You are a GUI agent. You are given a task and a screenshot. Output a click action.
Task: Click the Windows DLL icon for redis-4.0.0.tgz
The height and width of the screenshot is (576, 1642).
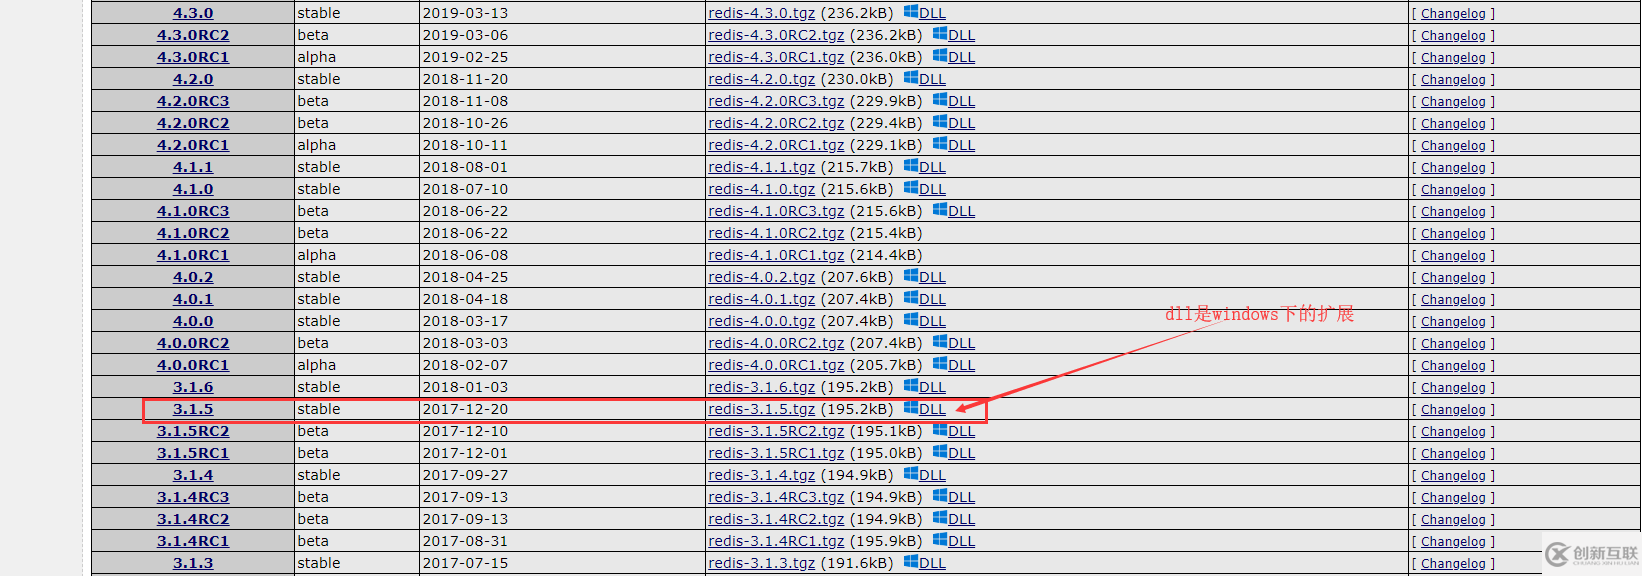(911, 320)
